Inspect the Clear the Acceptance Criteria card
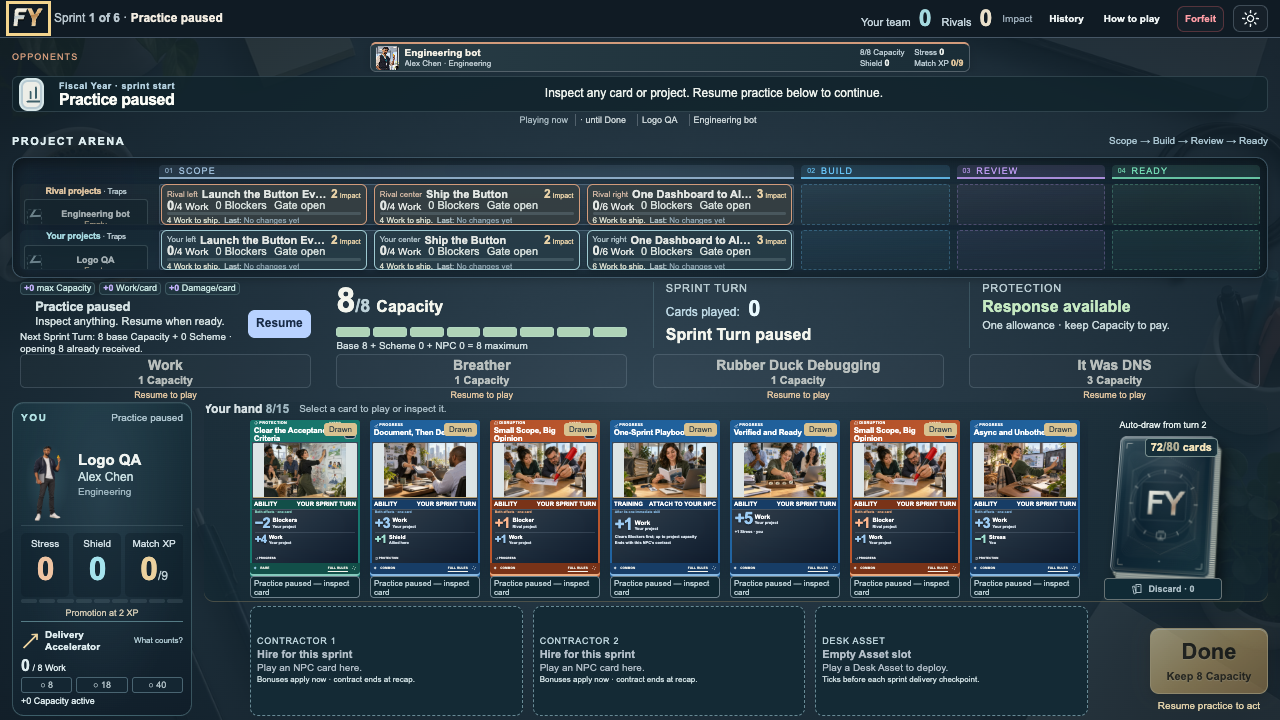 (304, 497)
